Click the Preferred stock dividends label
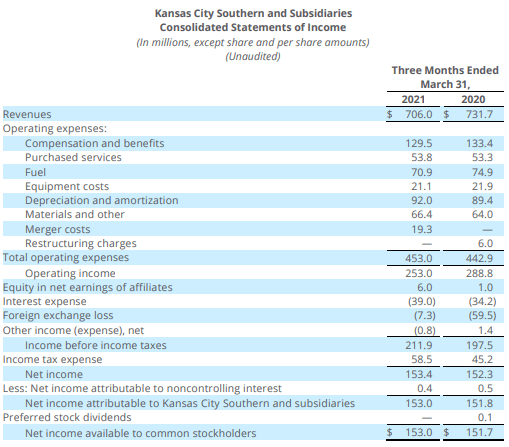 [67, 417]
